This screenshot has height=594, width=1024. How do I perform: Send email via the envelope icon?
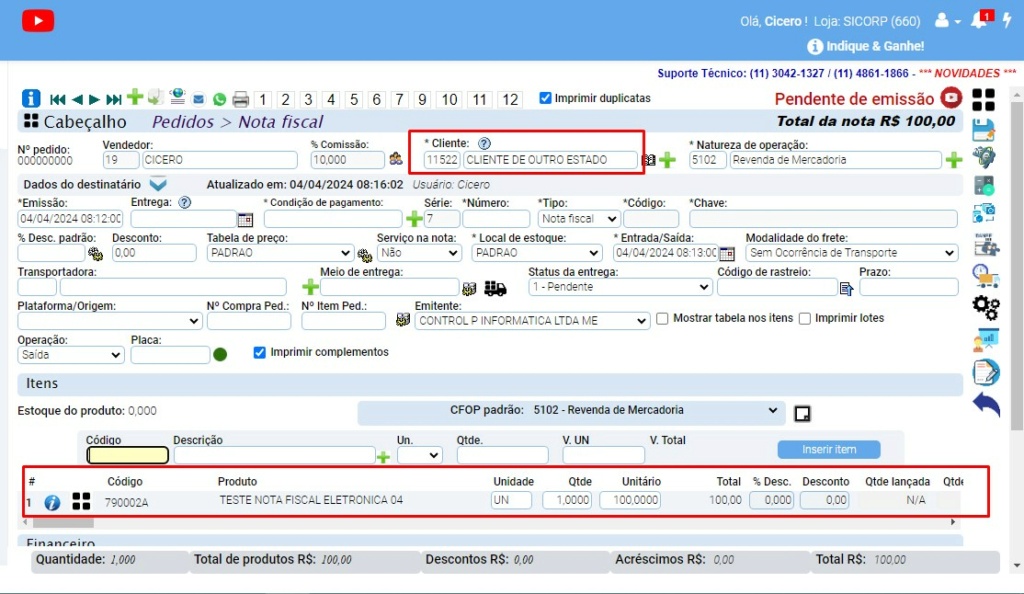click(198, 98)
